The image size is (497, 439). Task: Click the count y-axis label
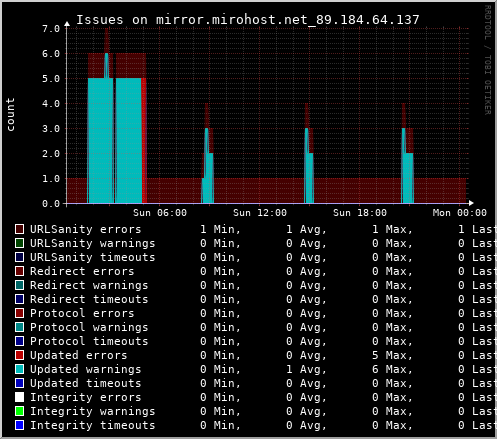pyautogui.click(x=11, y=114)
